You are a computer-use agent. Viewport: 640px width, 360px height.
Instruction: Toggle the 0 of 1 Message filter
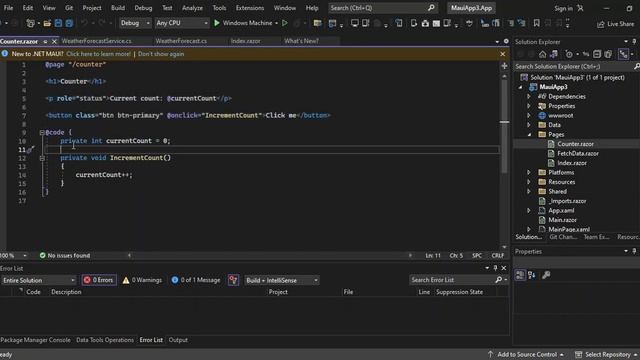coord(196,280)
